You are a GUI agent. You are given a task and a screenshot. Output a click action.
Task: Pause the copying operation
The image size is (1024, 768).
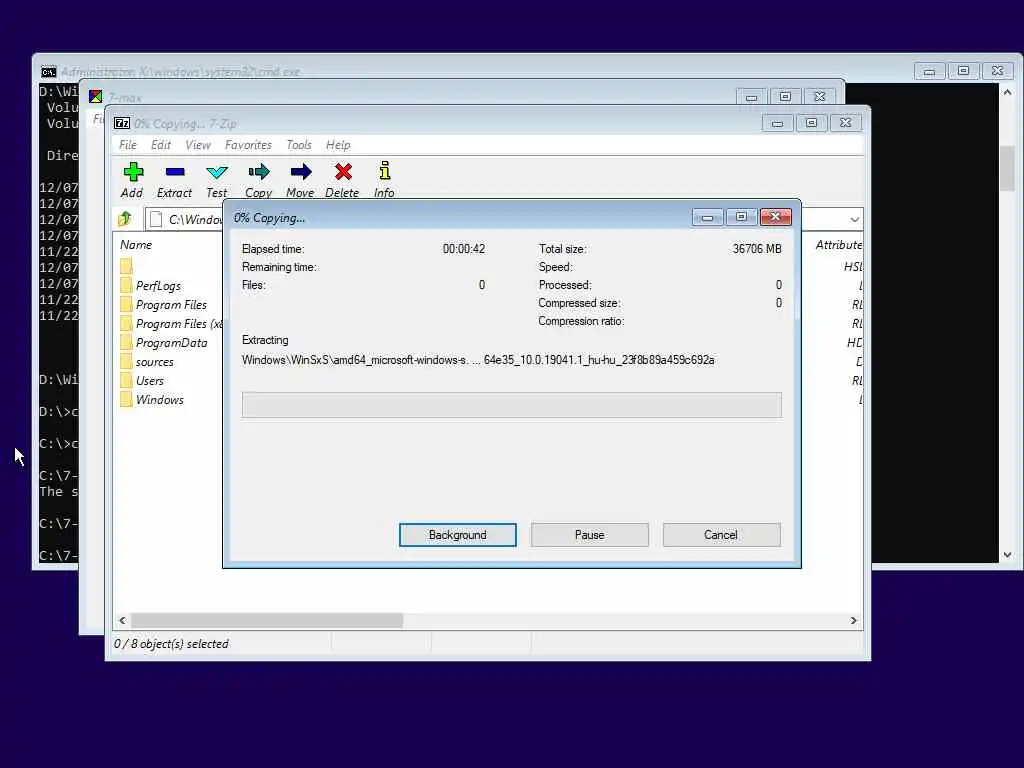click(590, 535)
